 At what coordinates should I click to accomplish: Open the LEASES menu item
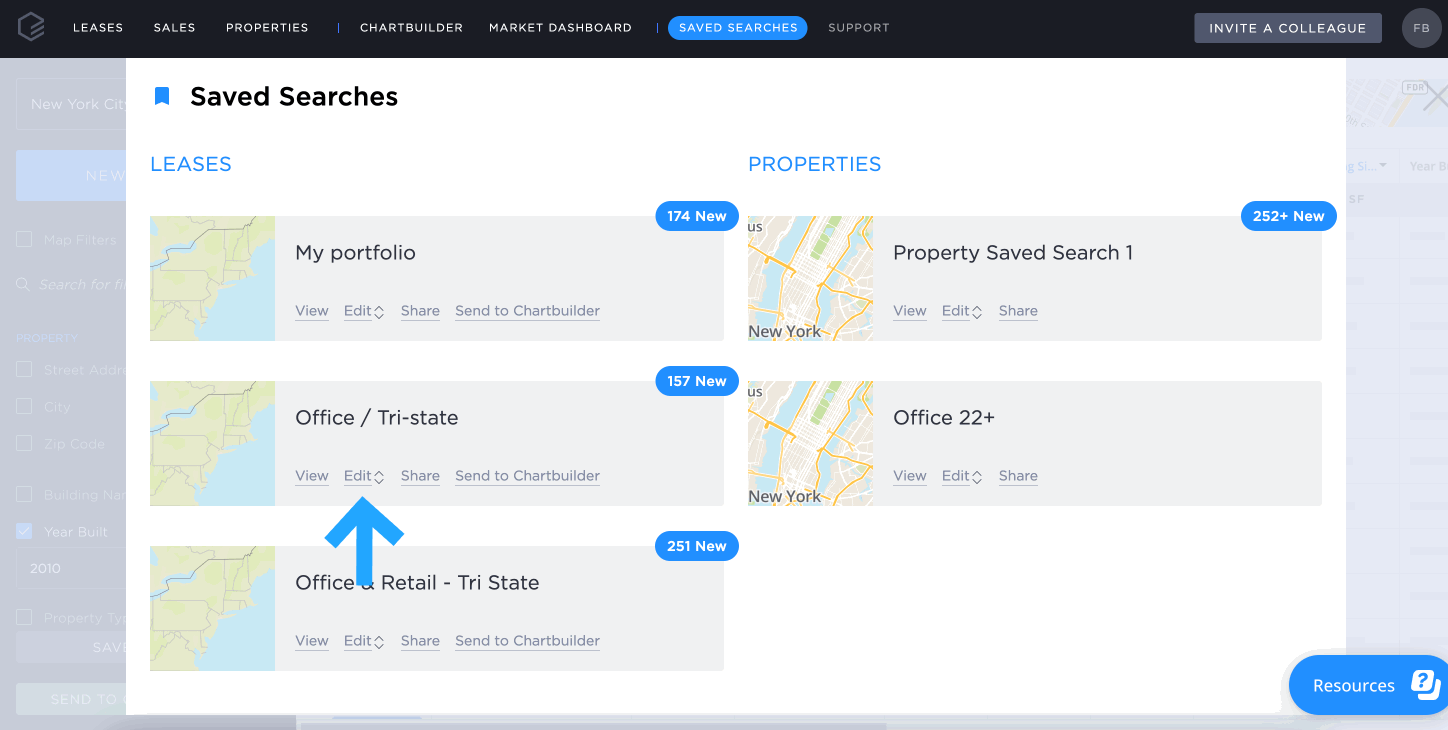[x=98, y=28]
